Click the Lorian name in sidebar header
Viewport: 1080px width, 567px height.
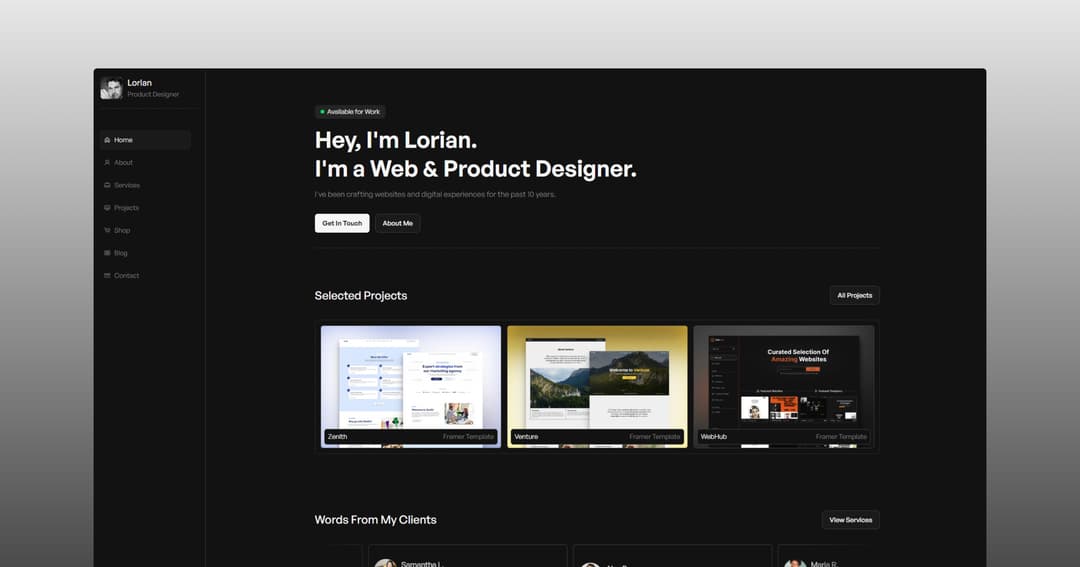tap(139, 83)
